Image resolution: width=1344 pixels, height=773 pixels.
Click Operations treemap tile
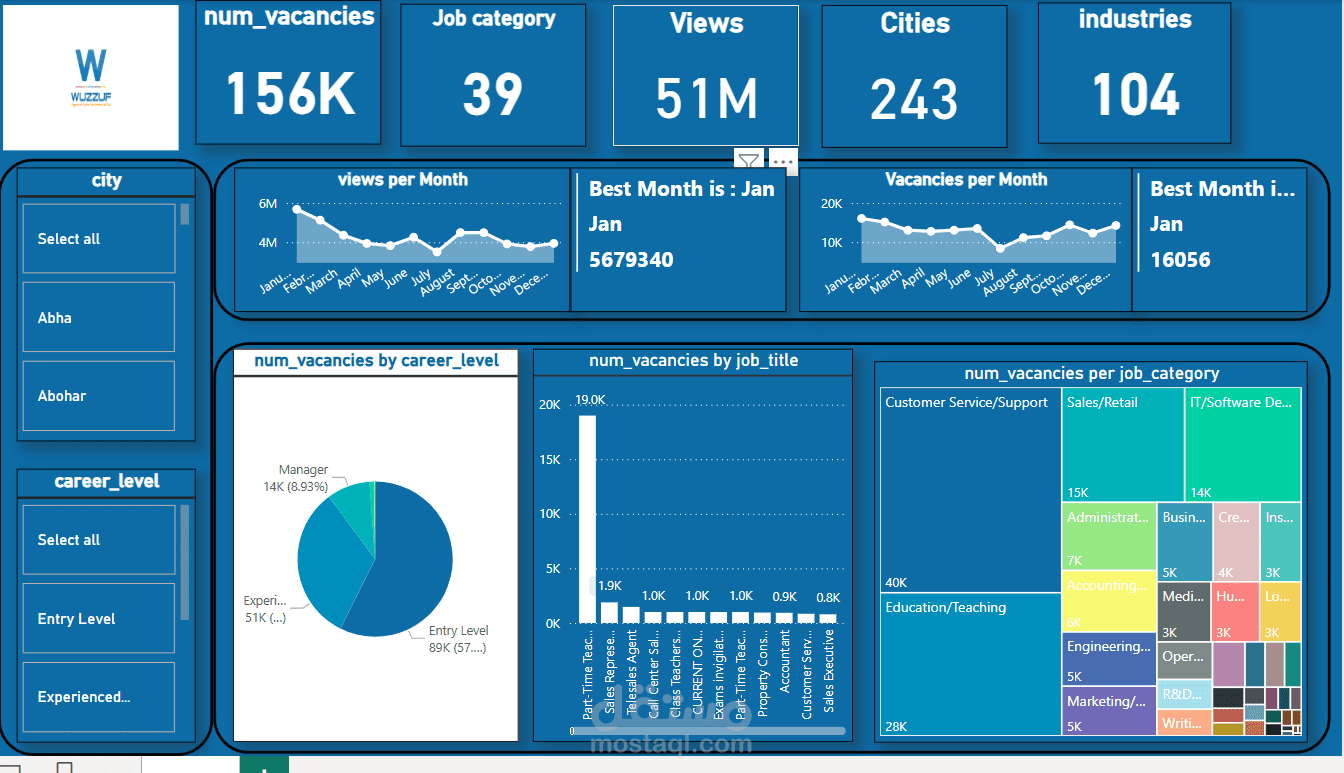(1184, 660)
